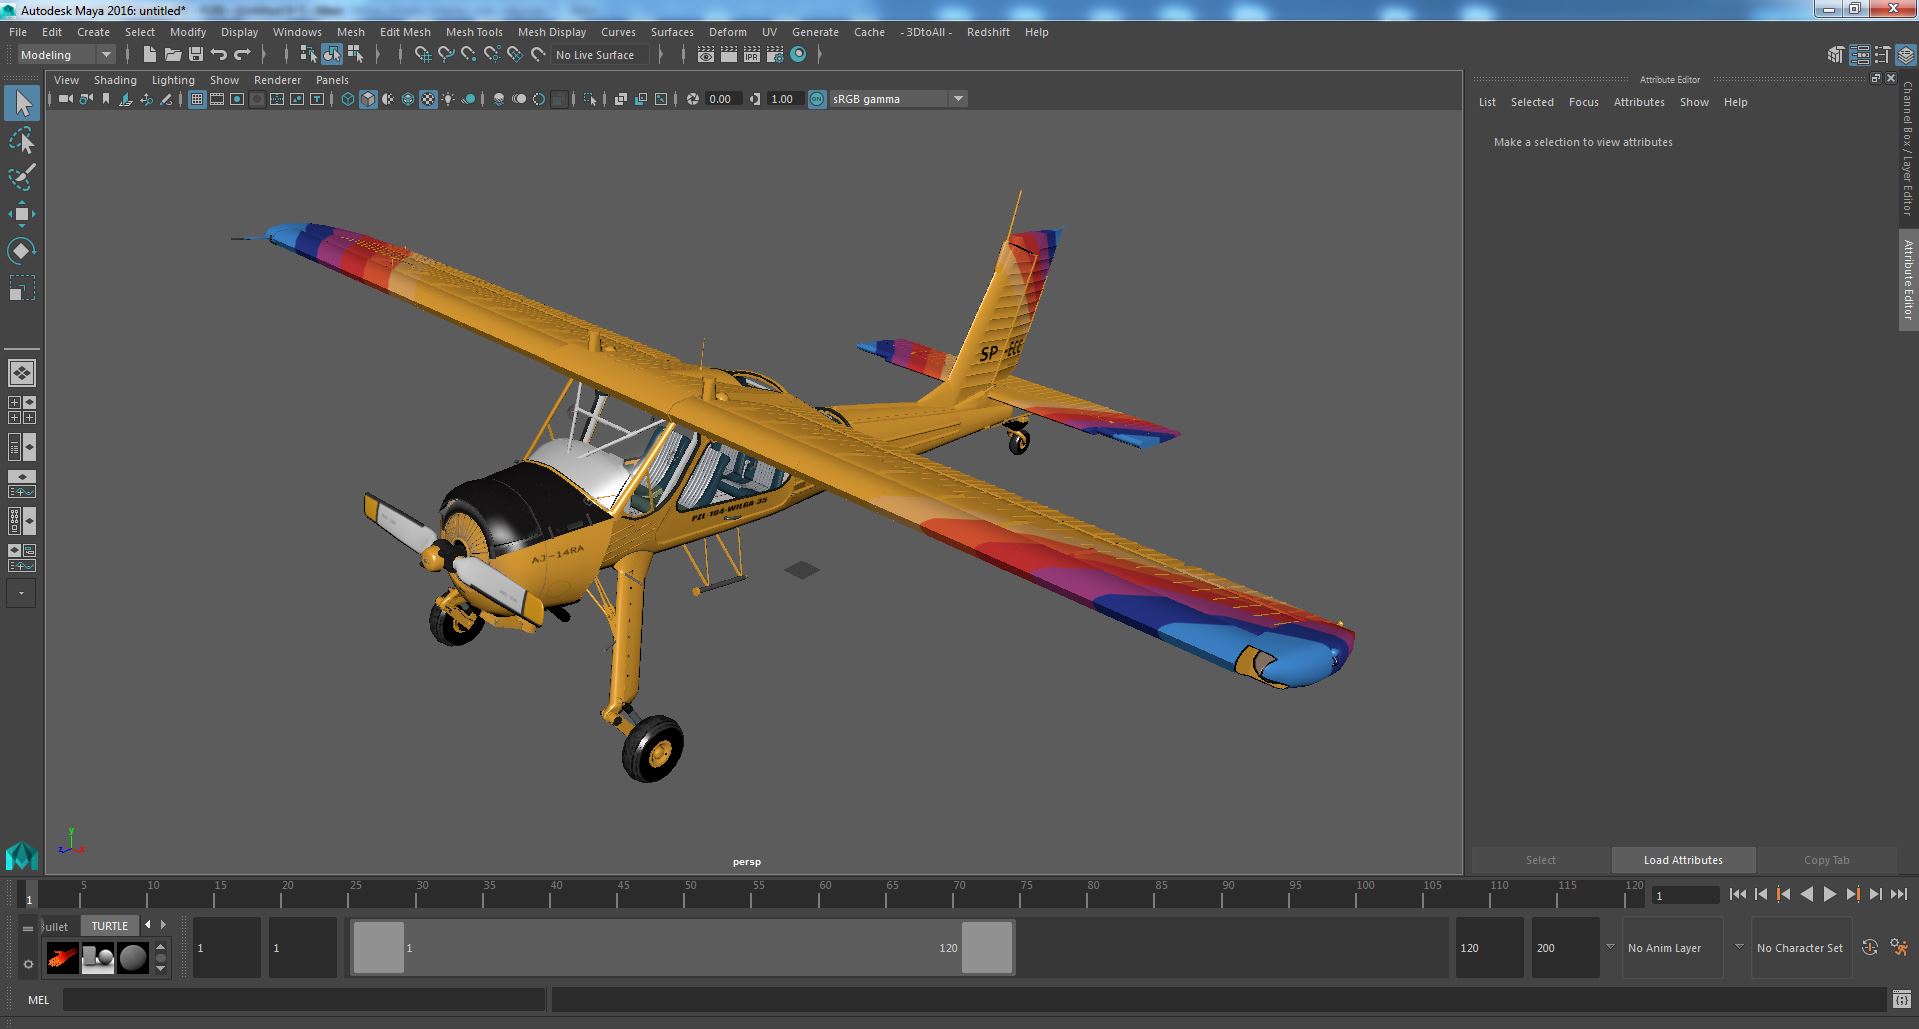
Task: Open the Shading panel menu
Action: (115, 80)
